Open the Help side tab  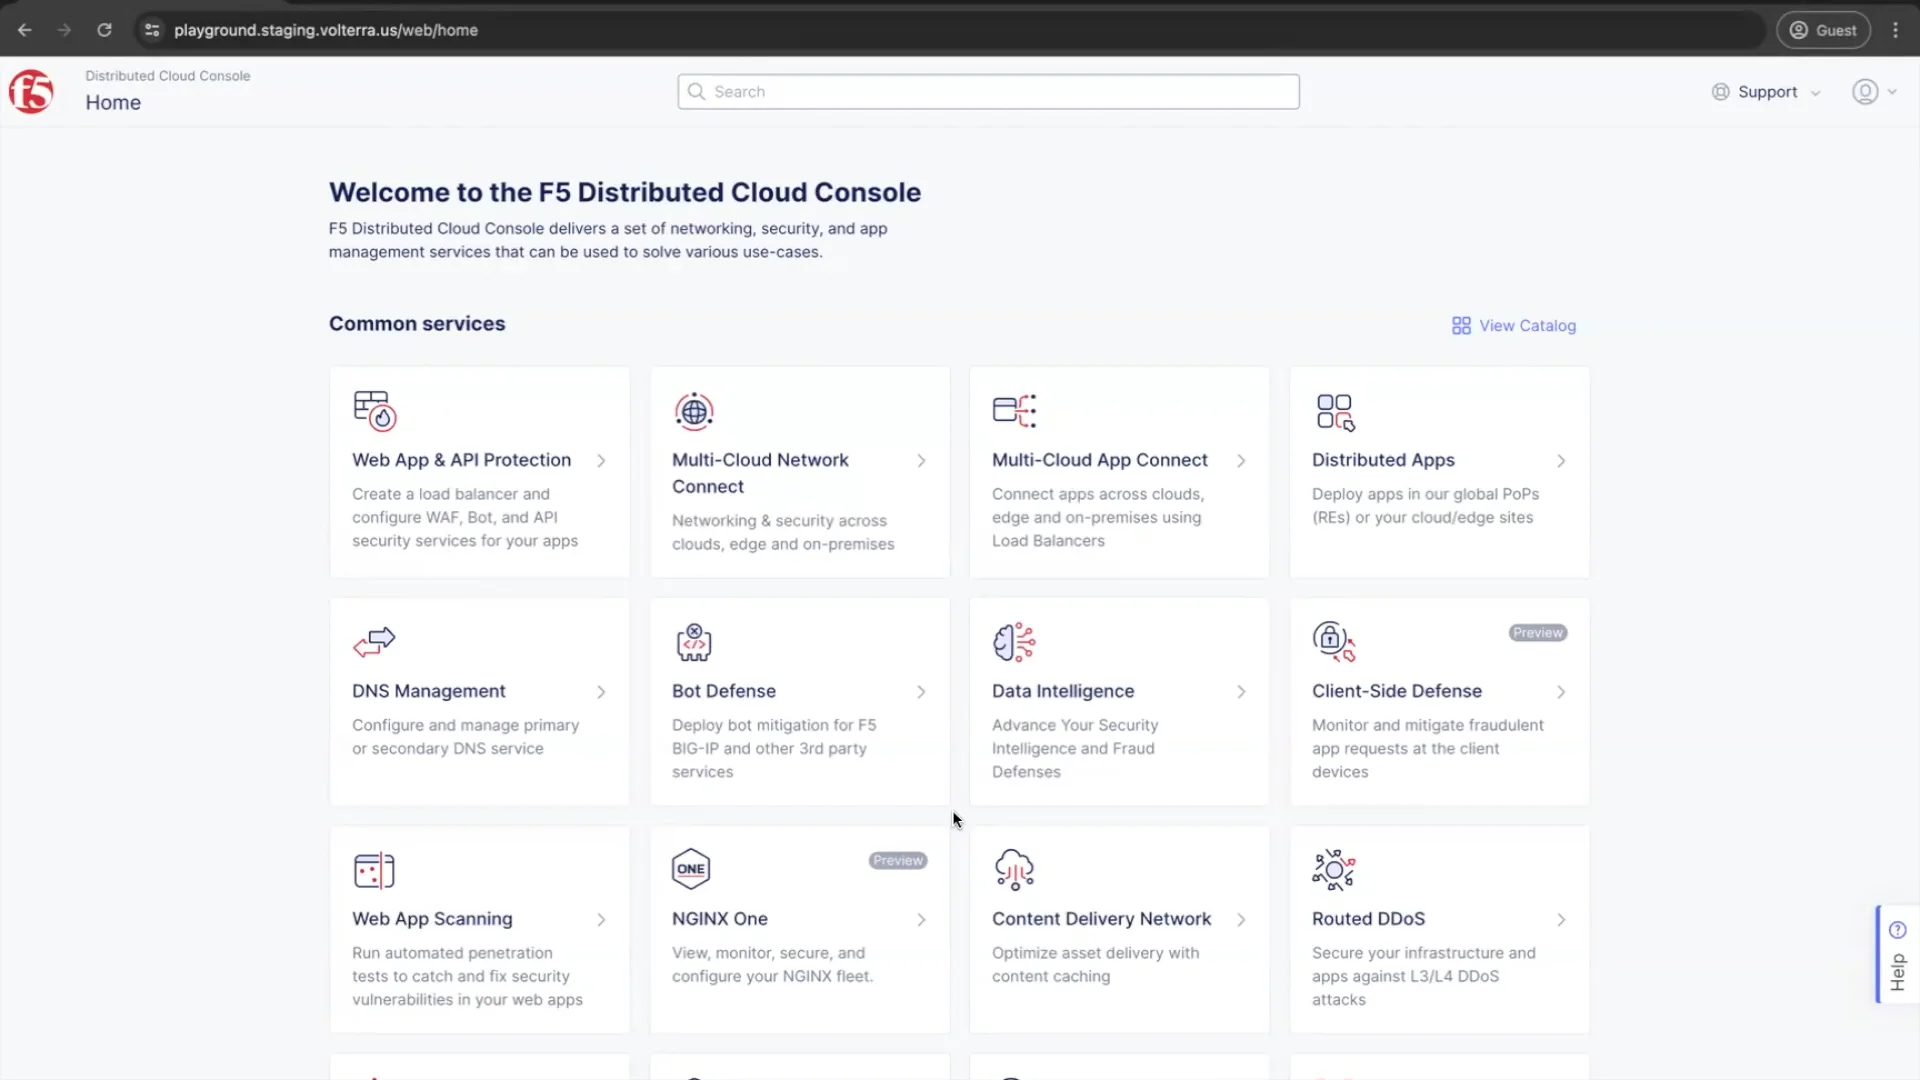1897,955
